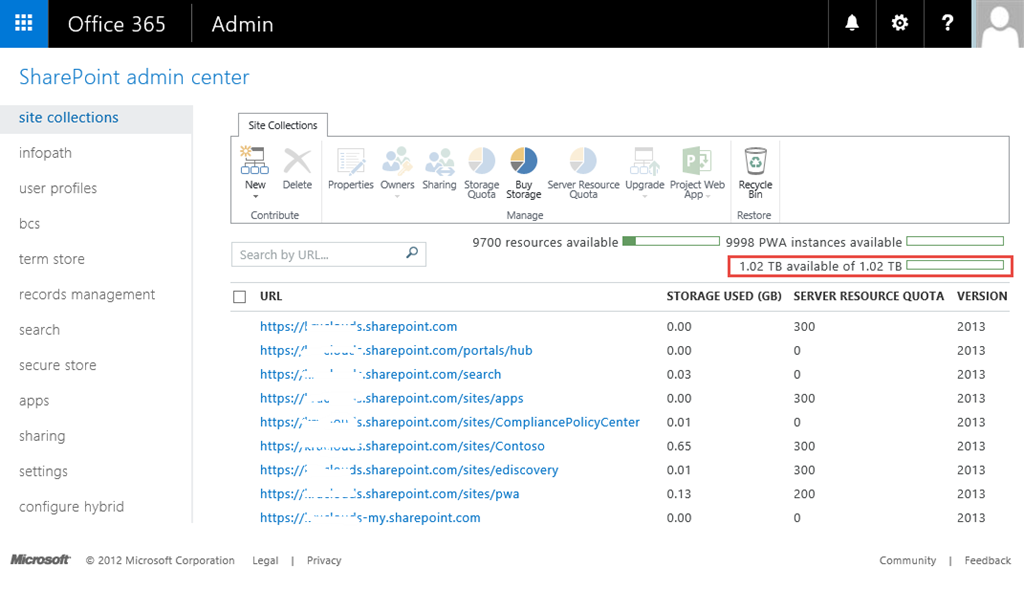
Task: Click the 200 server resource quota value
Action: coord(804,494)
